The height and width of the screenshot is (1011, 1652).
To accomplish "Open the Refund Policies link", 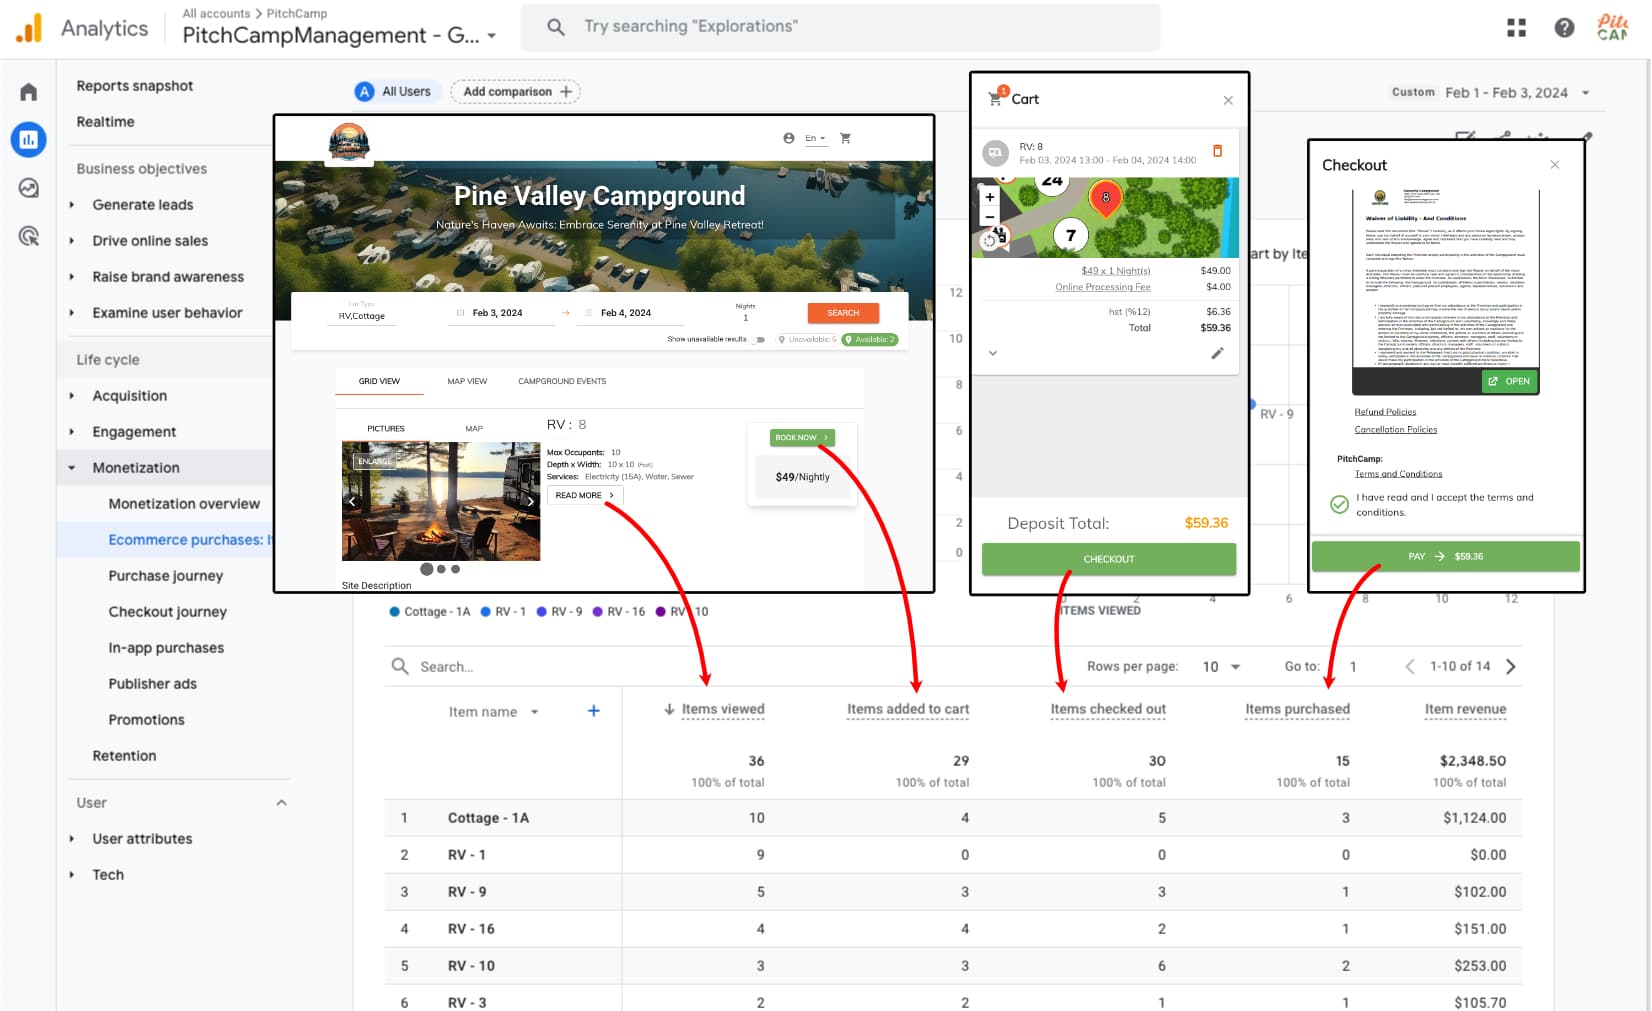I will pos(1385,412).
